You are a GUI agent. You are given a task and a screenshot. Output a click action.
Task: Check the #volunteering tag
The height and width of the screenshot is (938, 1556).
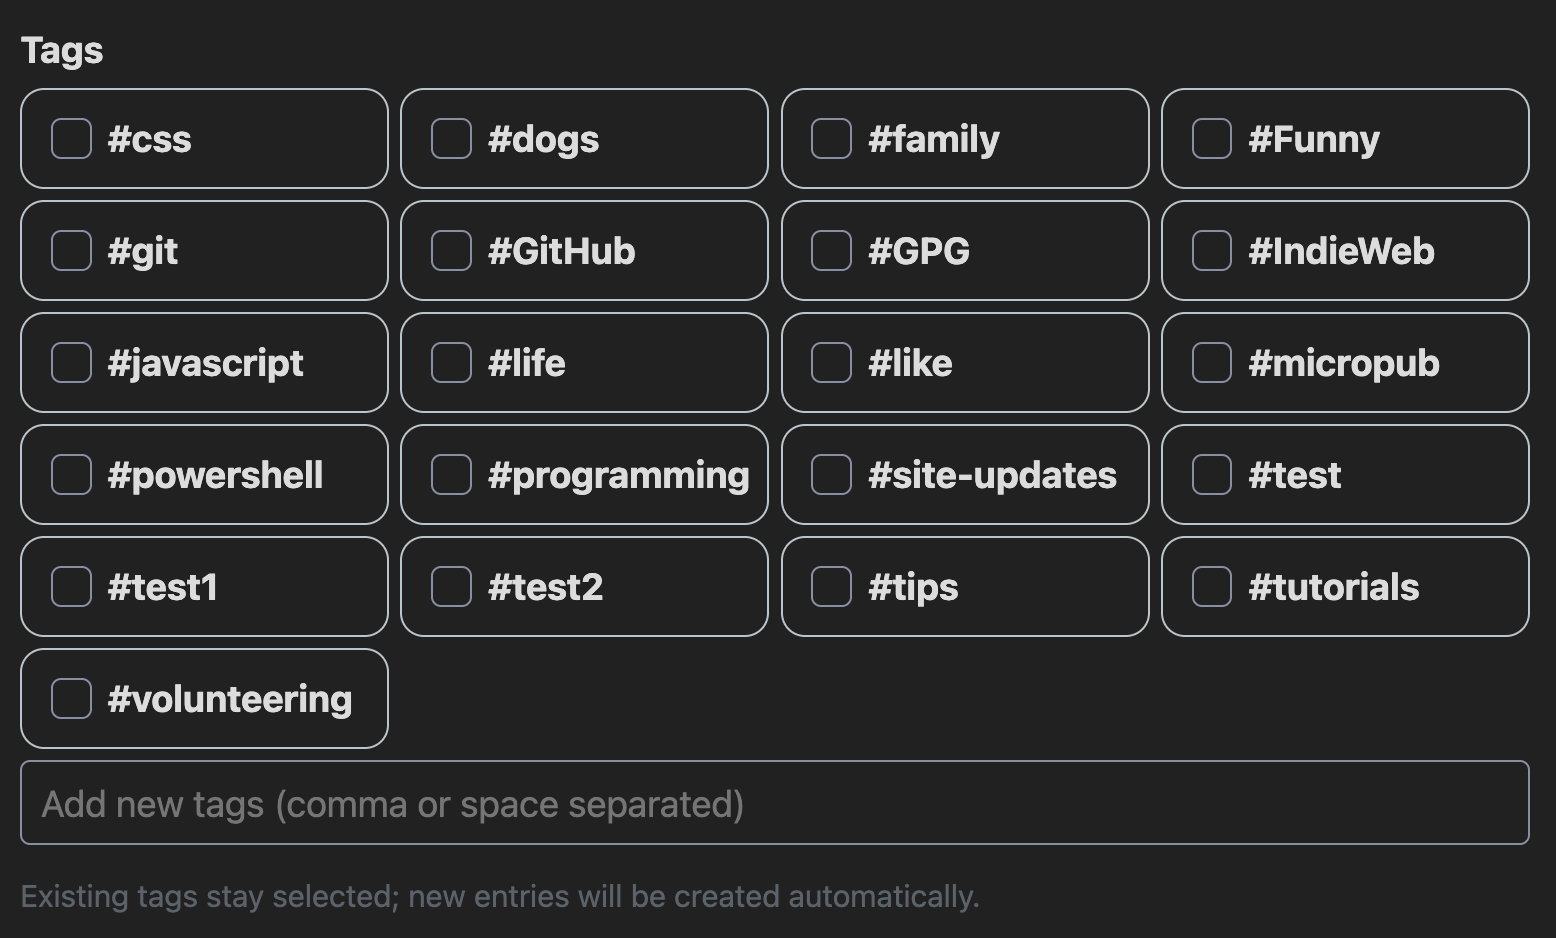[x=70, y=699]
